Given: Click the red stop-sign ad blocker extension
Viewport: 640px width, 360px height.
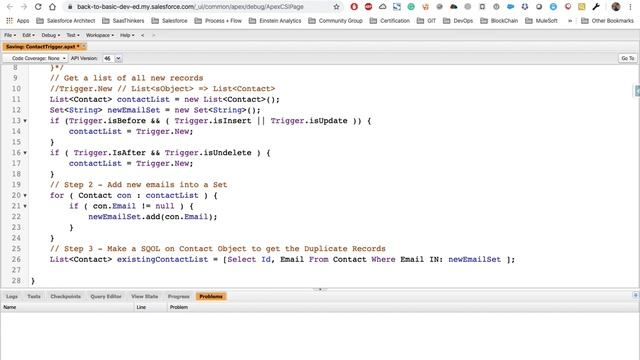Looking at the screenshot, I should (368, 7).
